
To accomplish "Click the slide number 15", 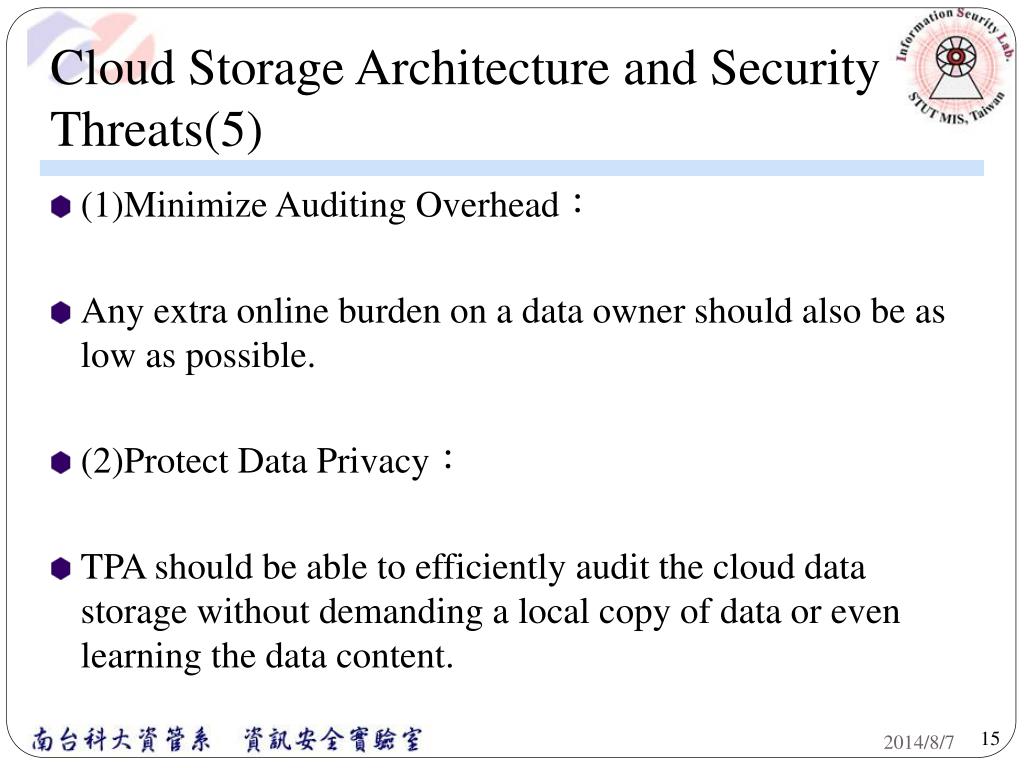I will [990, 739].
